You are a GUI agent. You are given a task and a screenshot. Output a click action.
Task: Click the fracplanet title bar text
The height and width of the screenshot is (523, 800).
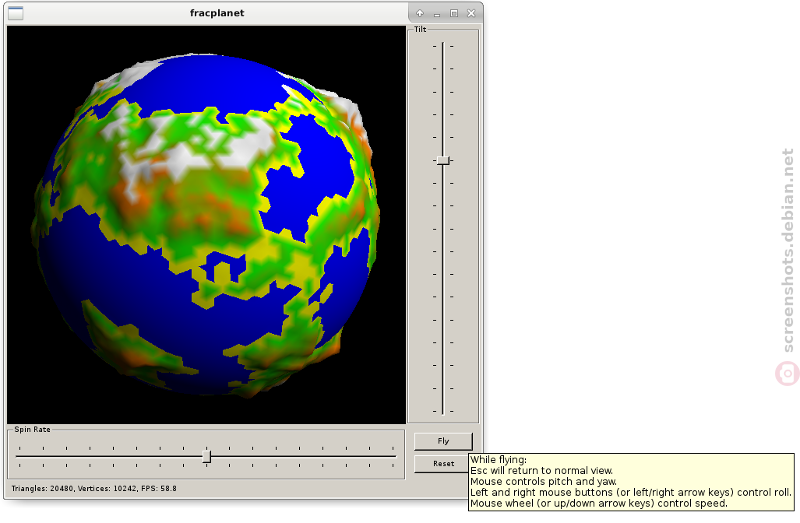point(217,13)
